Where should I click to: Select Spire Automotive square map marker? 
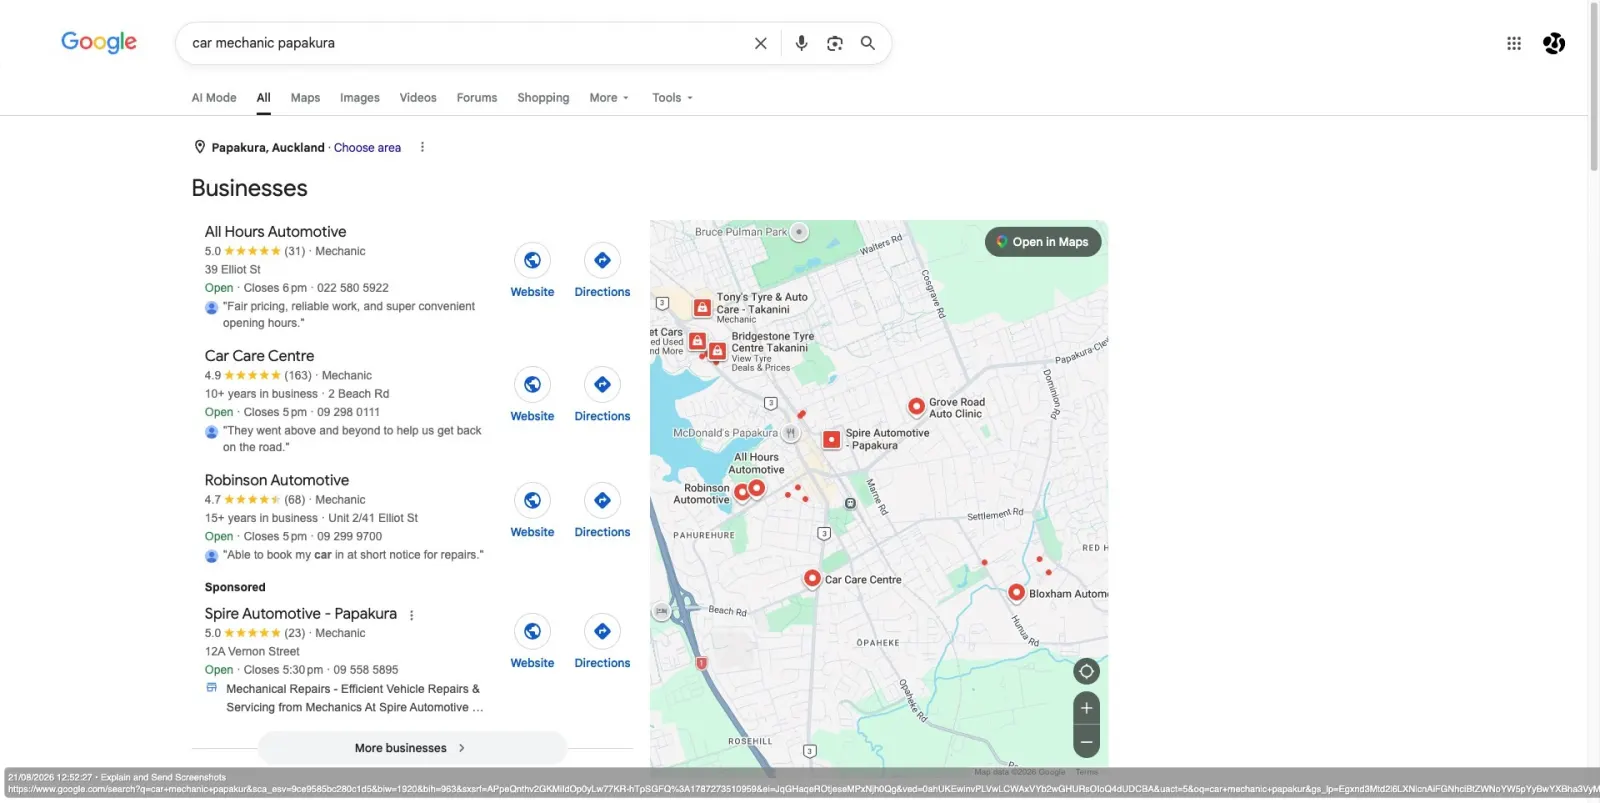point(831,439)
